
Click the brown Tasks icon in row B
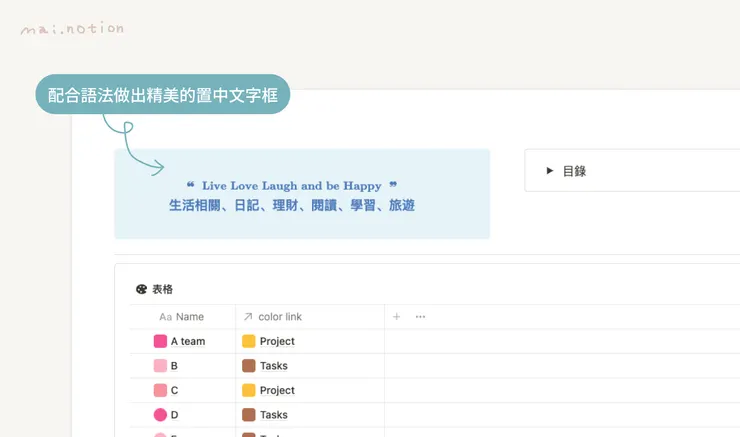pyautogui.click(x=249, y=365)
